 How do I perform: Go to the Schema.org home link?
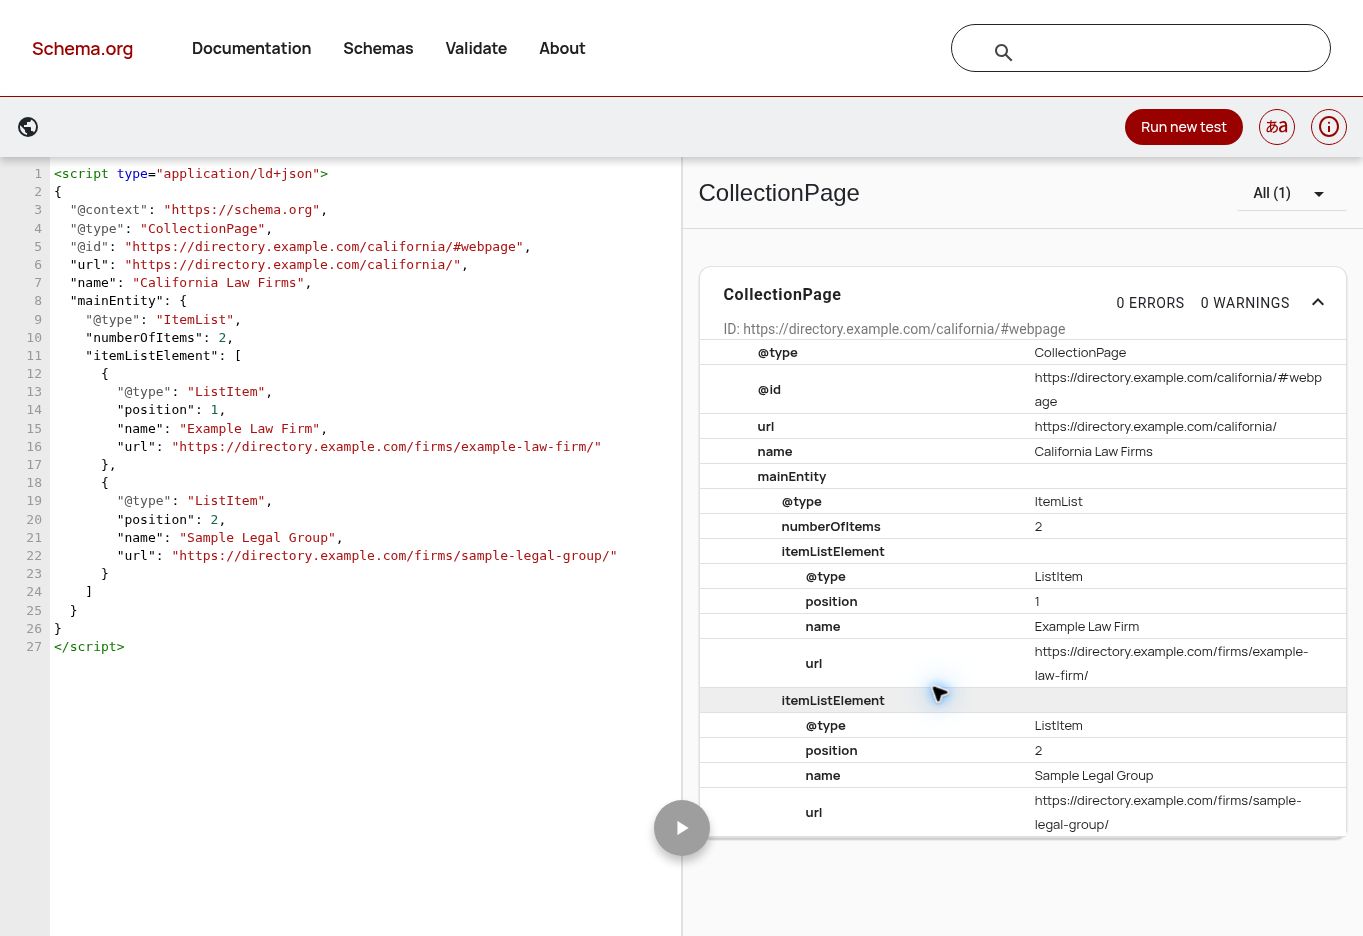[82, 48]
